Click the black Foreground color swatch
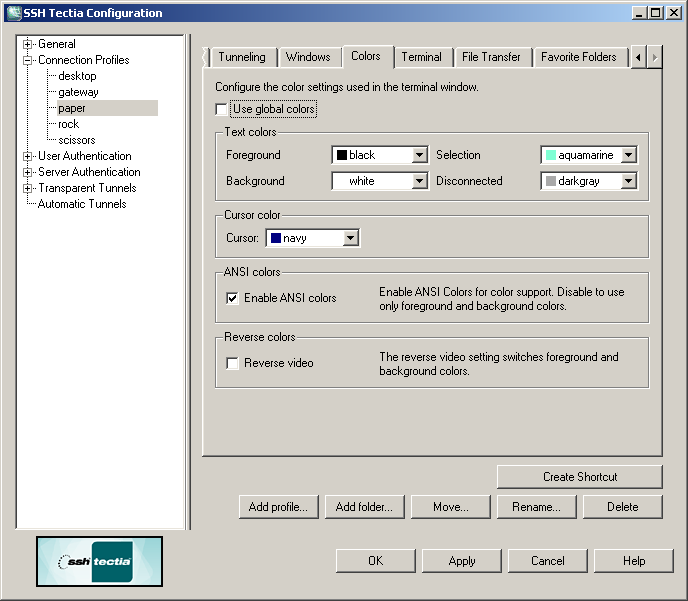This screenshot has height=601, width=688. click(x=342, y=155)
